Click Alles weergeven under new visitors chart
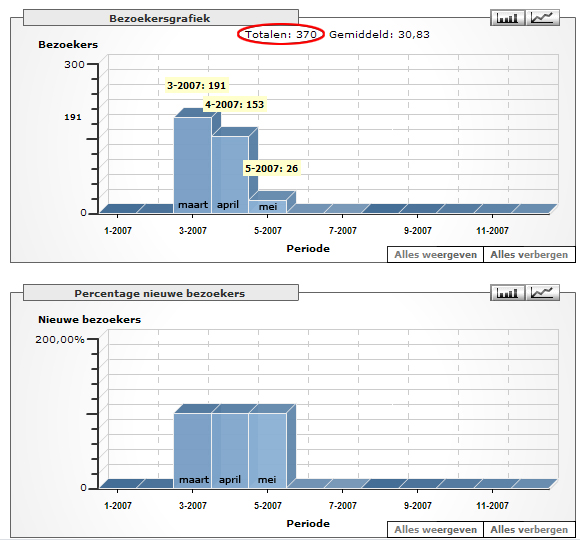This screenshot has height=540, width=580. pos(435,529)
